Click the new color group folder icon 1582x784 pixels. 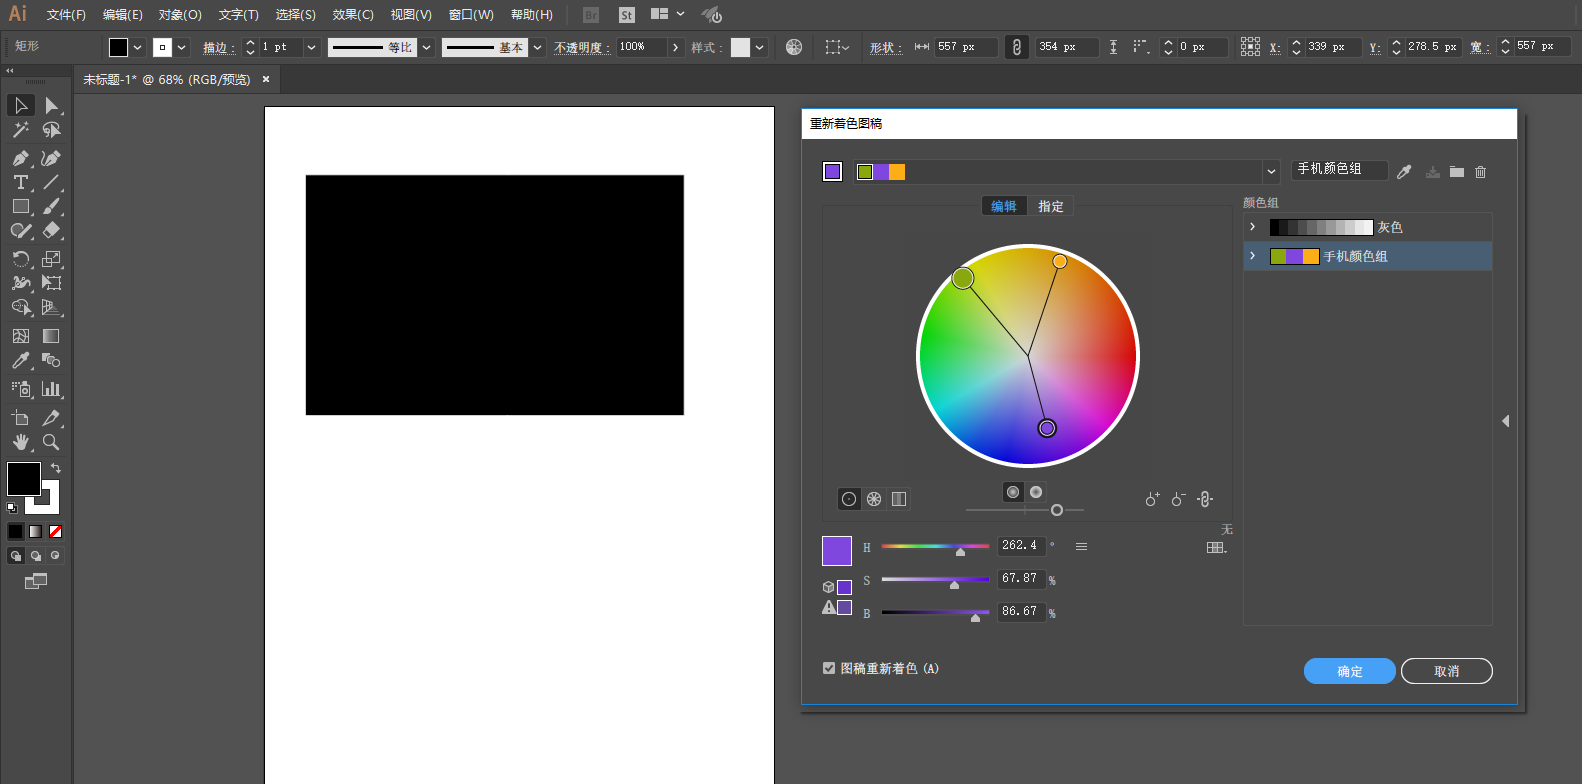1457,172
